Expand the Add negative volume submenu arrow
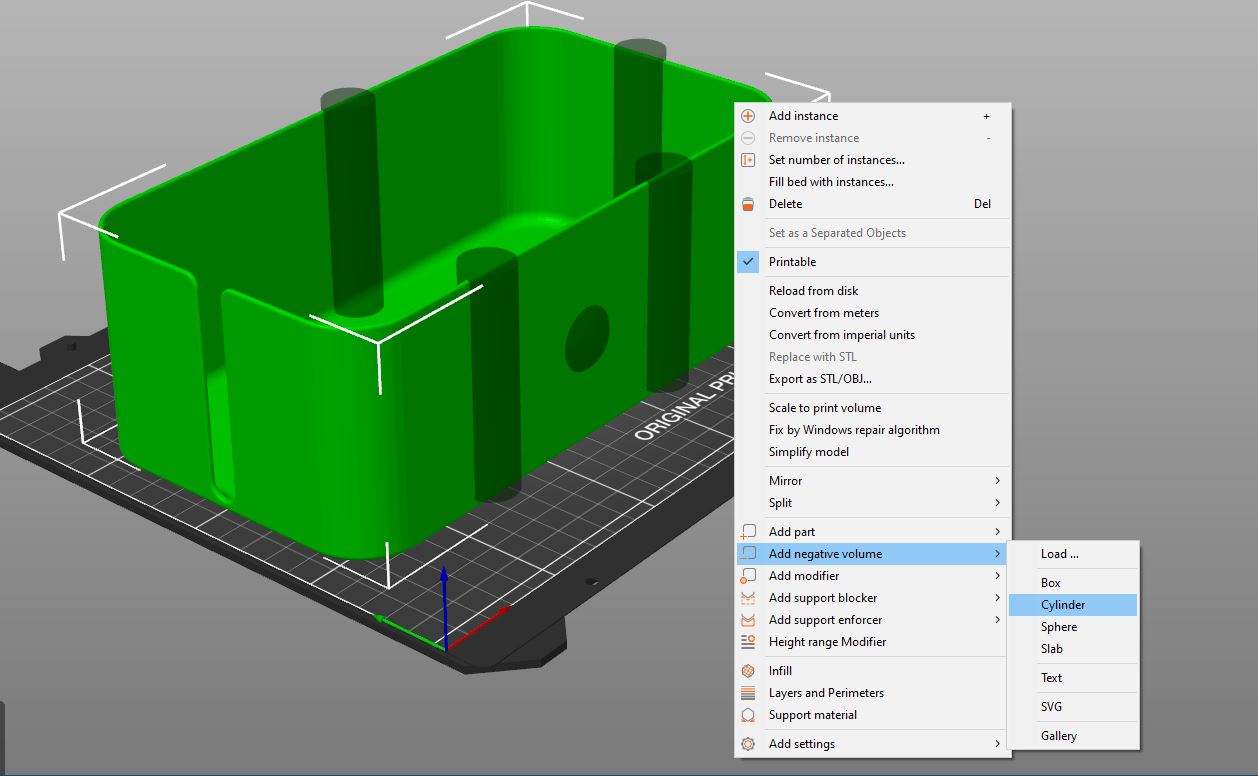The height and width of the screenshot is (776, 1258). 997,554
